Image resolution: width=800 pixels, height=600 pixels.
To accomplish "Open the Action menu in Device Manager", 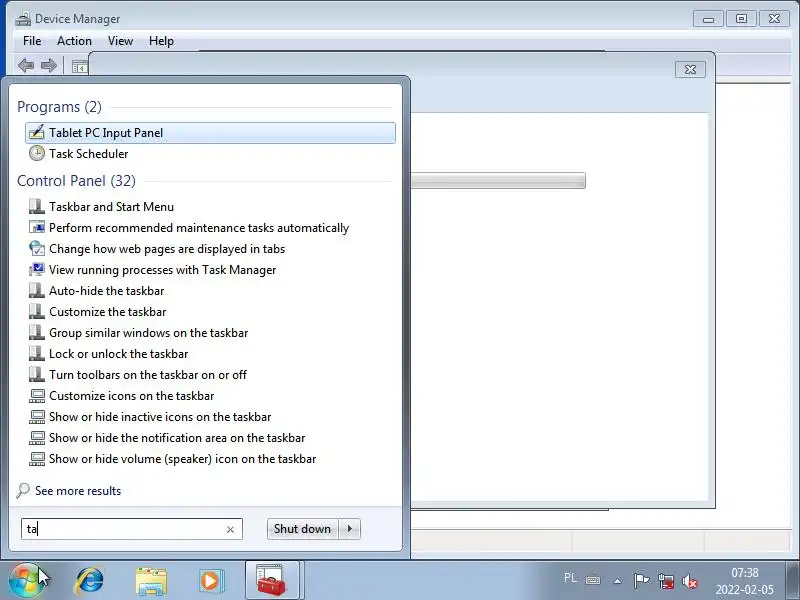I will [x=74, y=41].
